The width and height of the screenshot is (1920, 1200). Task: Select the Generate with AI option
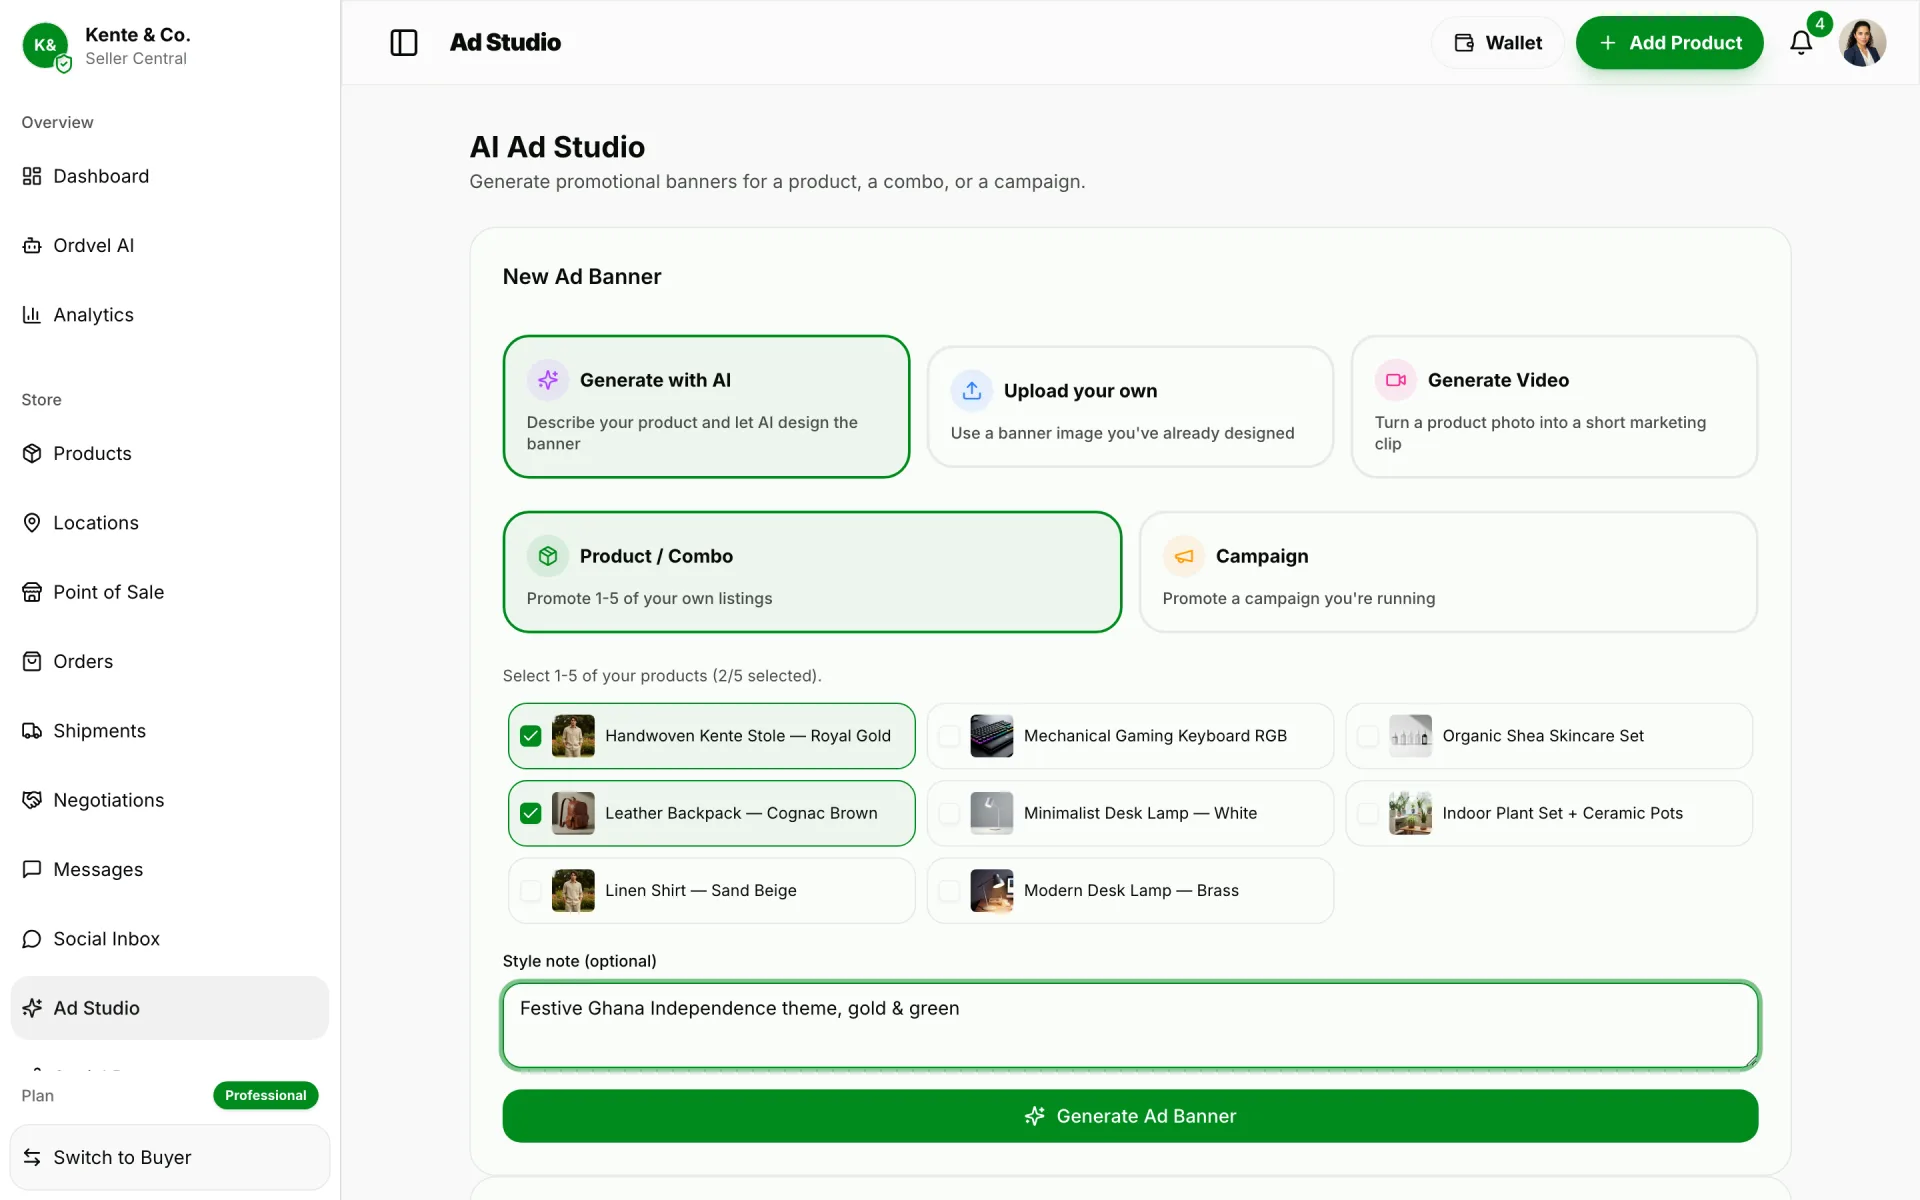(x=706, y=406)
